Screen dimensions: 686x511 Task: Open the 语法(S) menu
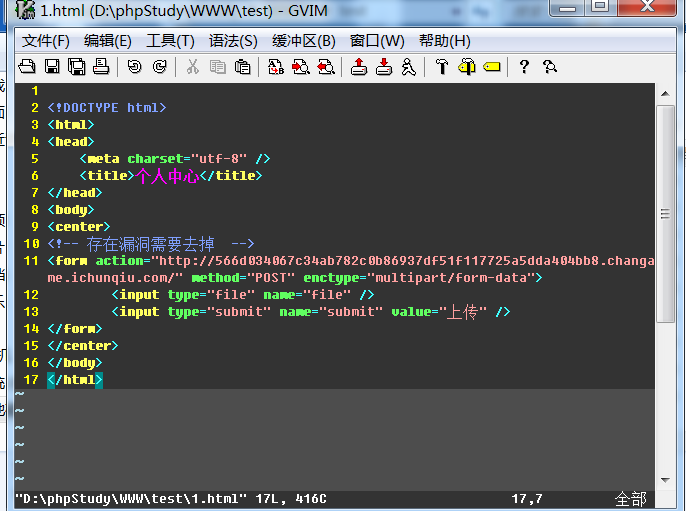coord(233,41)
